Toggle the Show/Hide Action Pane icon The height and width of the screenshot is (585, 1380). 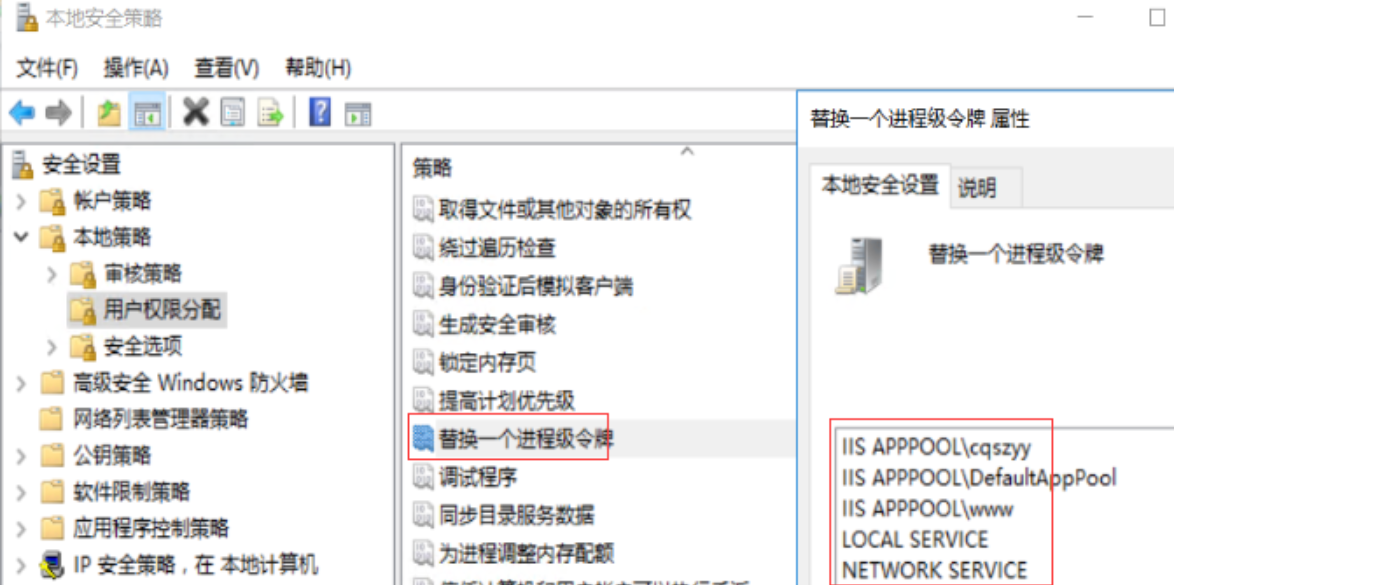click(358, 113)
